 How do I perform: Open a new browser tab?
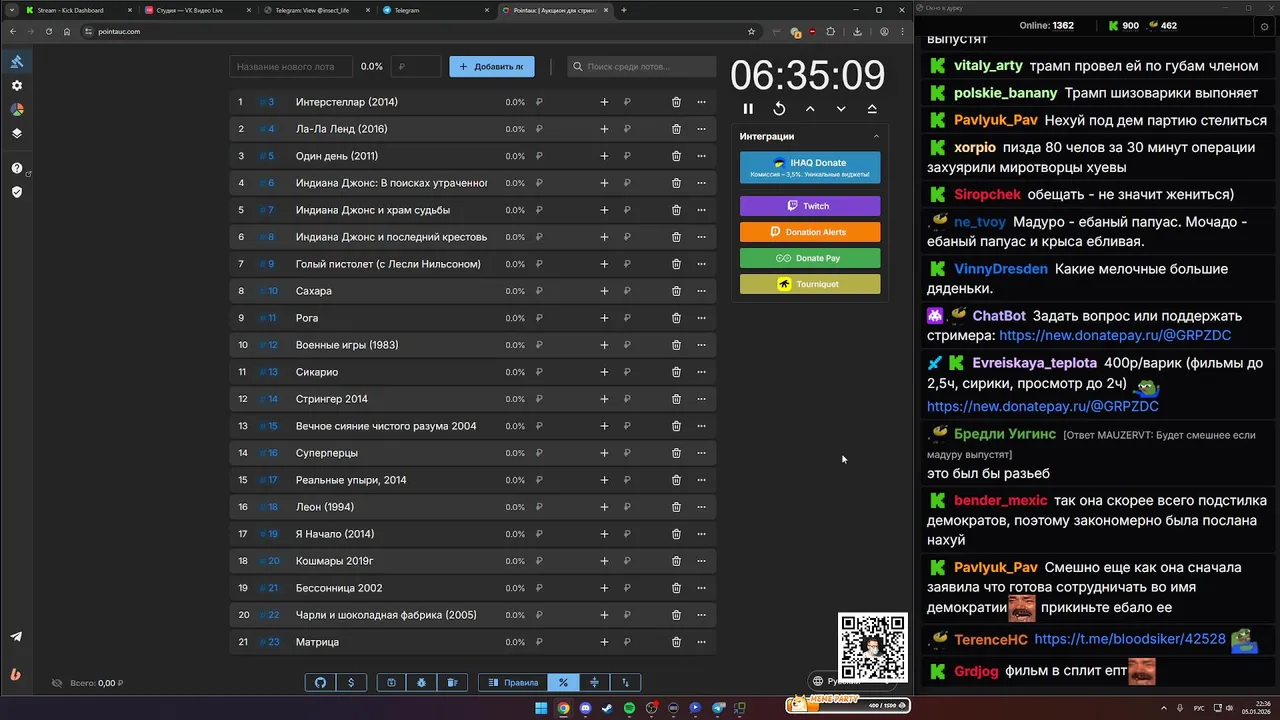click(x=624, y=10)
